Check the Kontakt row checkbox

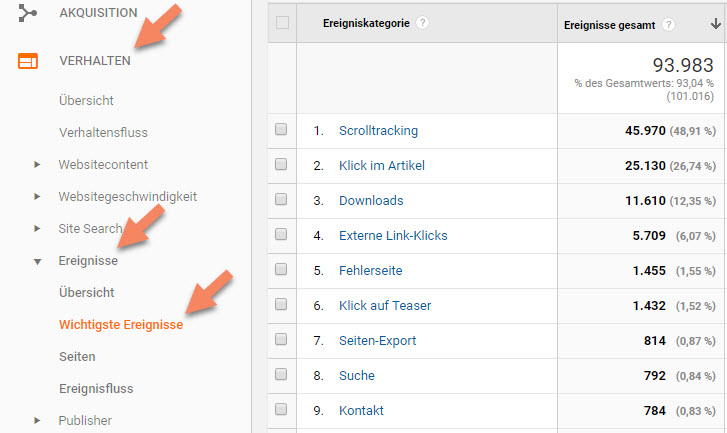coord(281,410)
